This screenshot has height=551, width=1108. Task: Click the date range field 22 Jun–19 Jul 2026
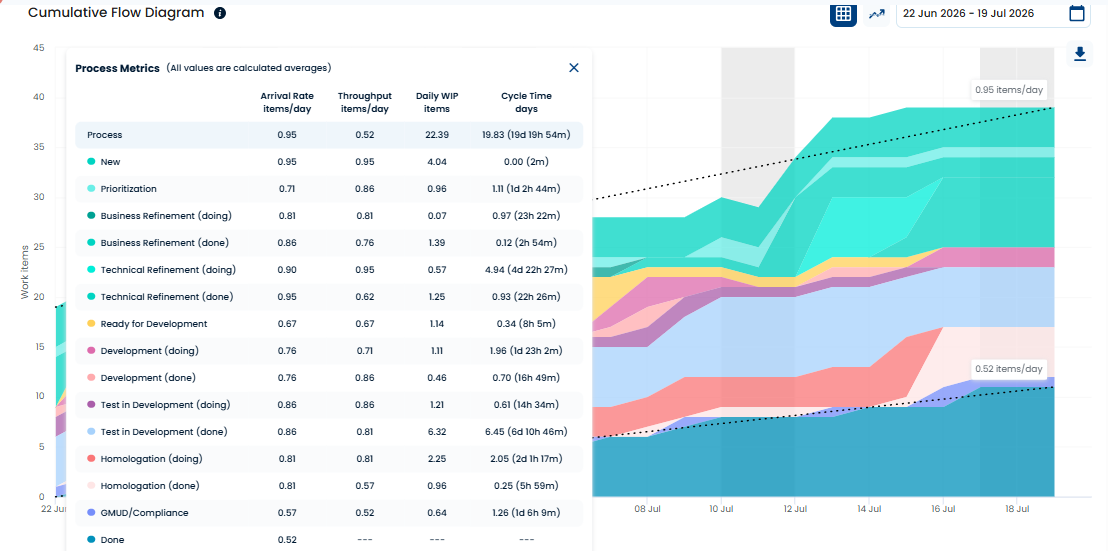(x=992, y=13)
